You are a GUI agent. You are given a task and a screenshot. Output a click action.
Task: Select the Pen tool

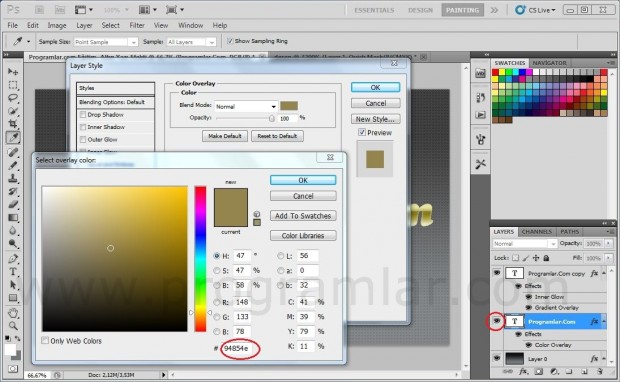click(13, 259)
